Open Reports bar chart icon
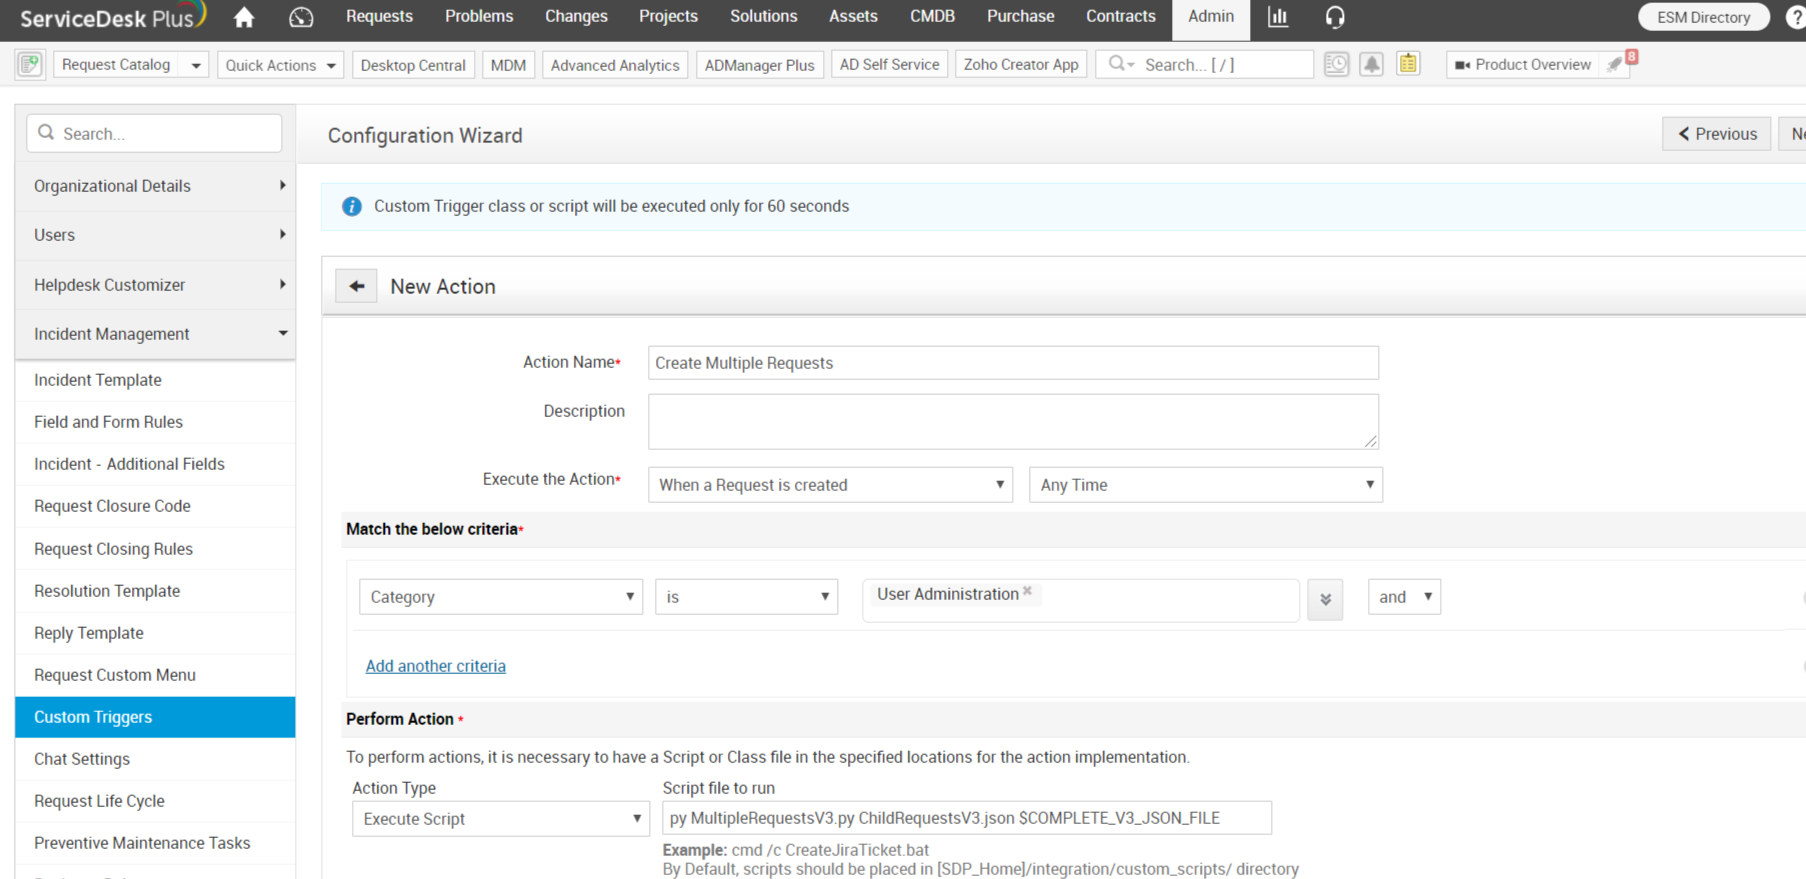 click(1278, 17)
